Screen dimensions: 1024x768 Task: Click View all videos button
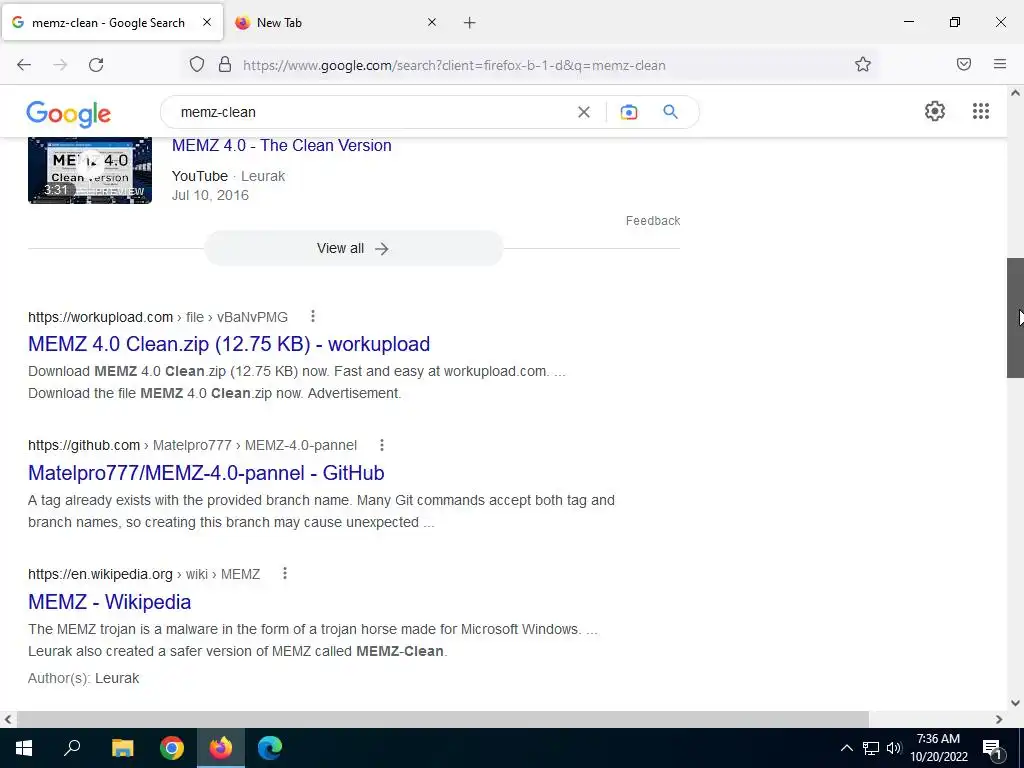pyautogui.click(x=353, y=248)
